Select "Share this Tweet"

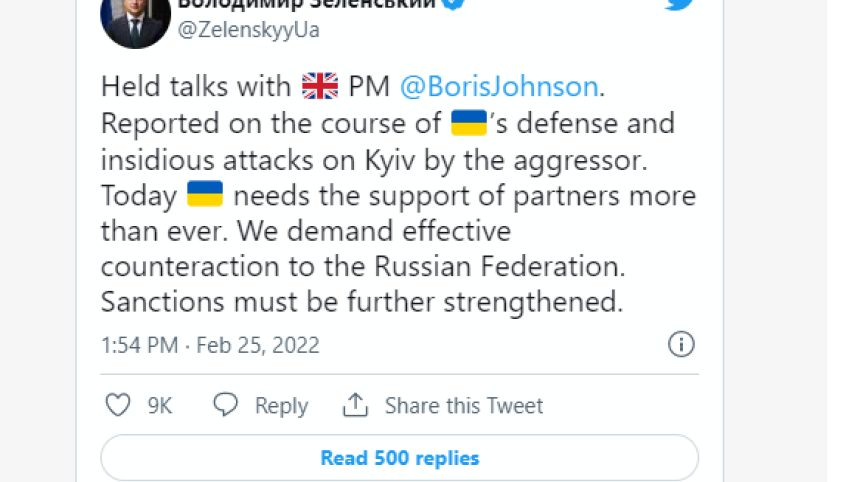pyautogui.click(x=464, y=406)
